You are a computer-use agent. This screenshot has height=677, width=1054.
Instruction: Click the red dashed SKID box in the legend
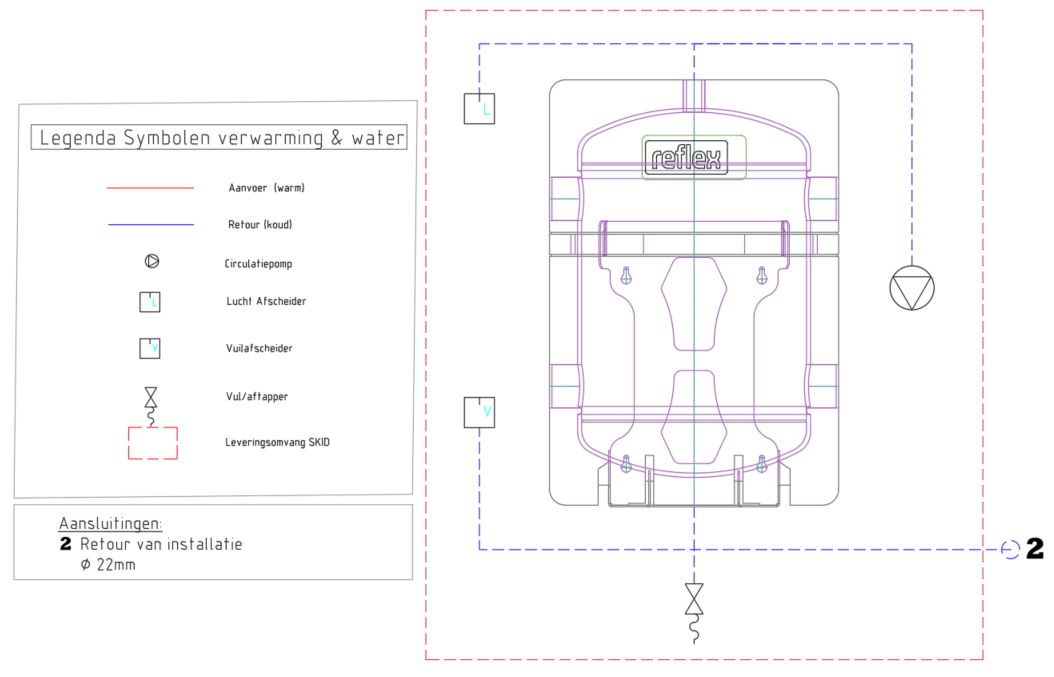153,443
